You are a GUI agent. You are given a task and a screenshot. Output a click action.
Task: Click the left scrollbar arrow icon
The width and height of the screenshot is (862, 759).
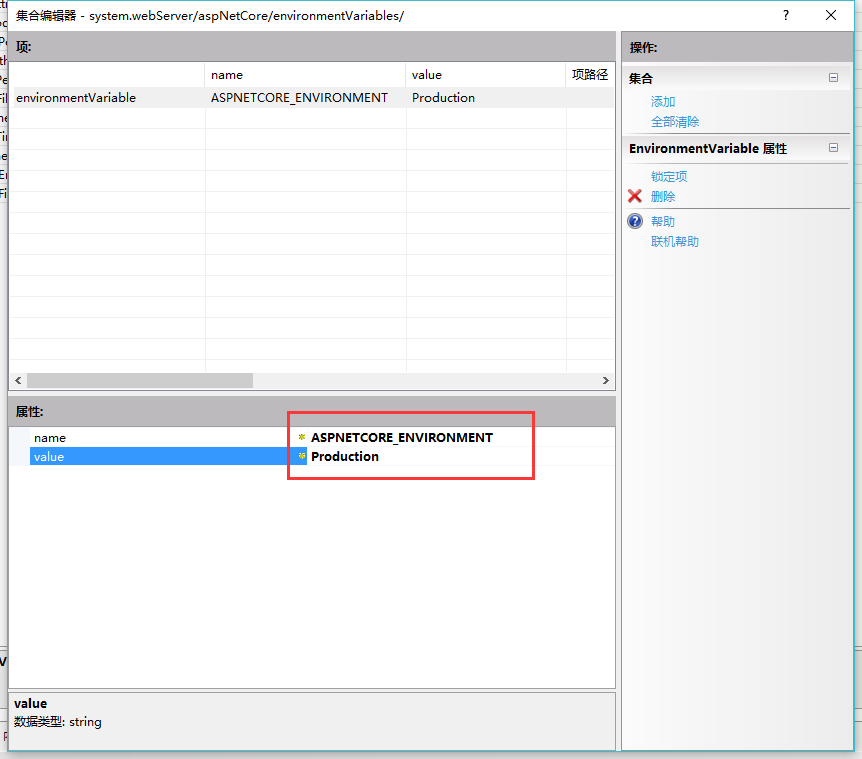17,380
